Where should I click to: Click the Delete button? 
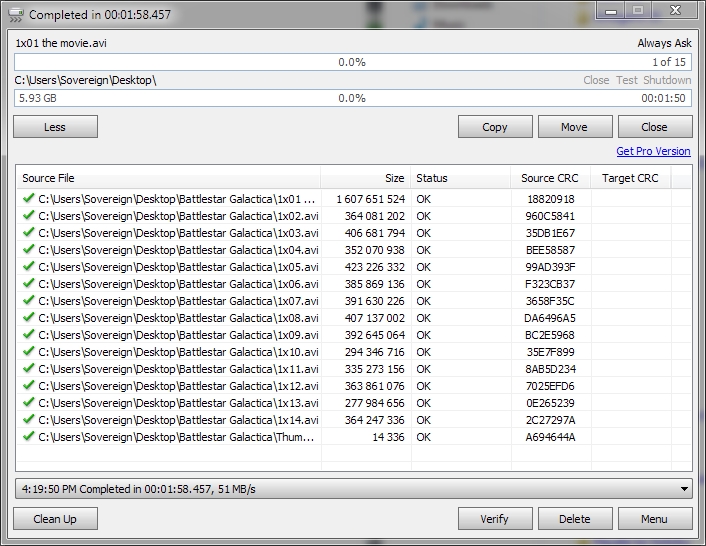pos(575,519)
